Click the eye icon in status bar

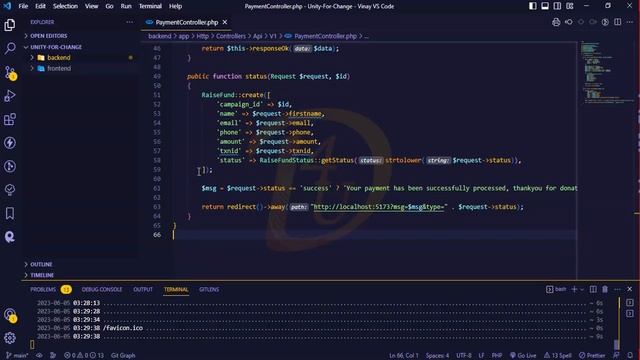pyautogui.click(x=39, y=356)
